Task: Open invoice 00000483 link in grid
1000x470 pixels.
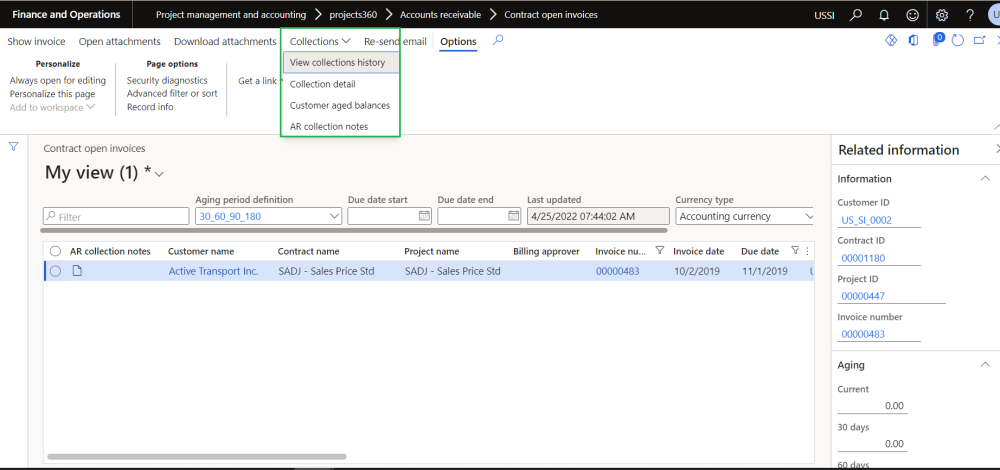Action: [x=617, y=271]
